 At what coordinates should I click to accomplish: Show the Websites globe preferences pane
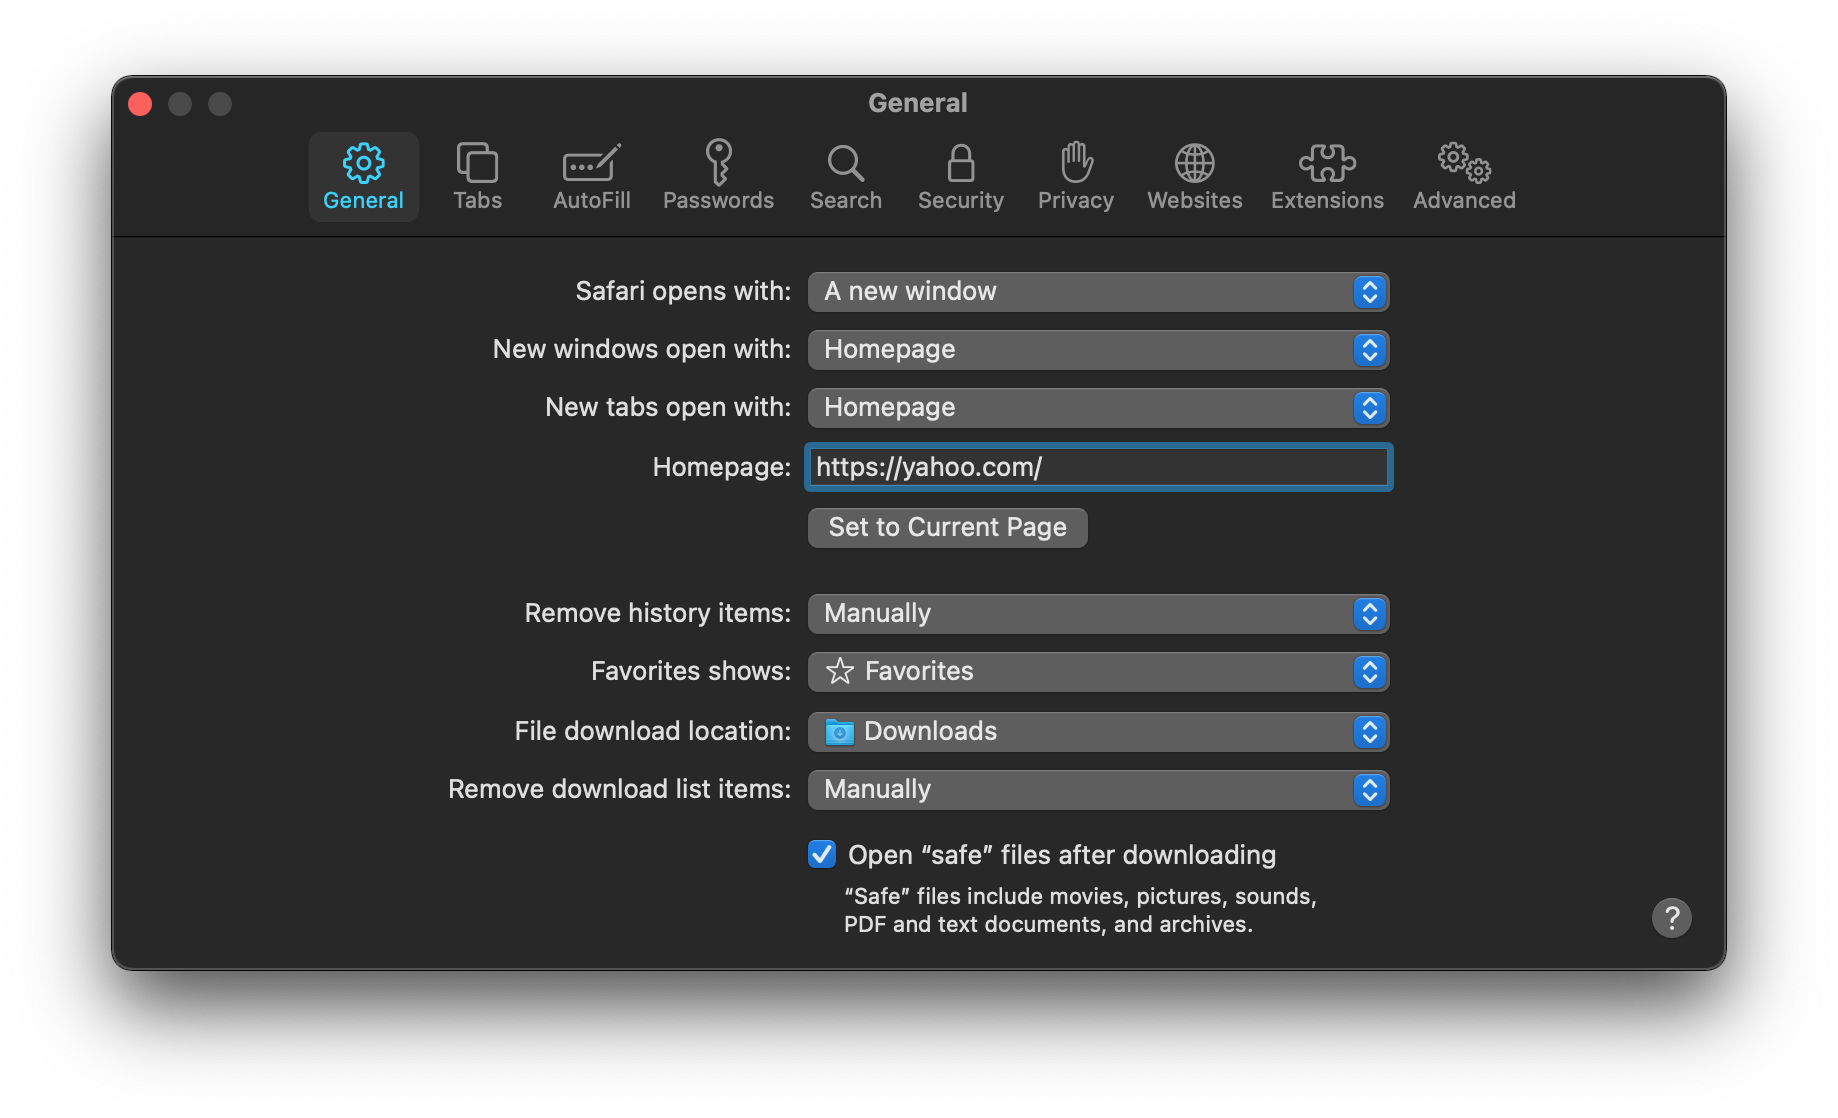point(1195,176)
